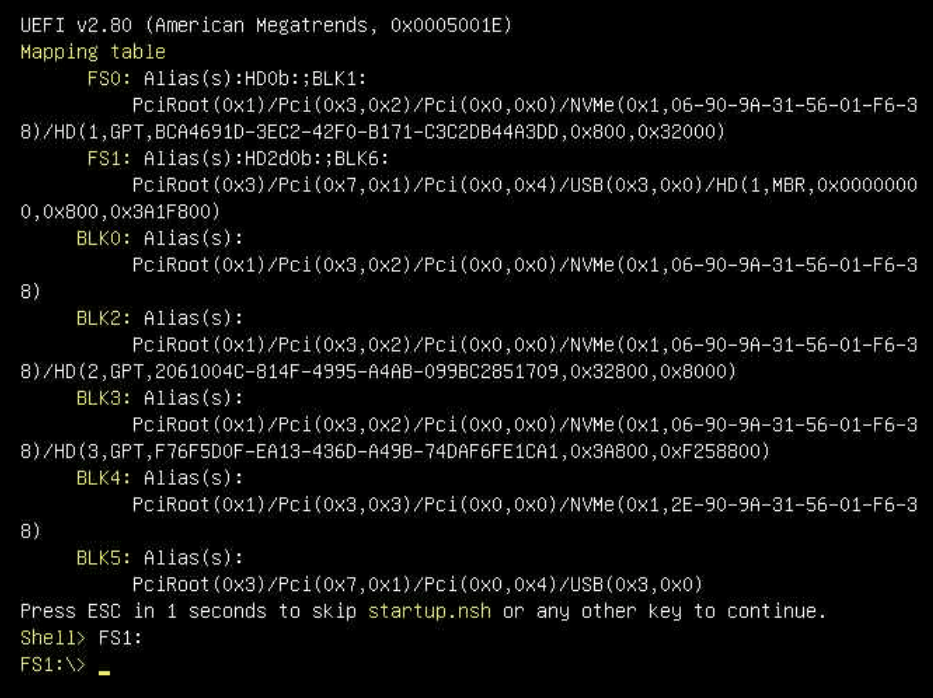Click the FS1: mapping label
Image resolution: width=933 pixels, height=698 pixels.
pos(109,158)
